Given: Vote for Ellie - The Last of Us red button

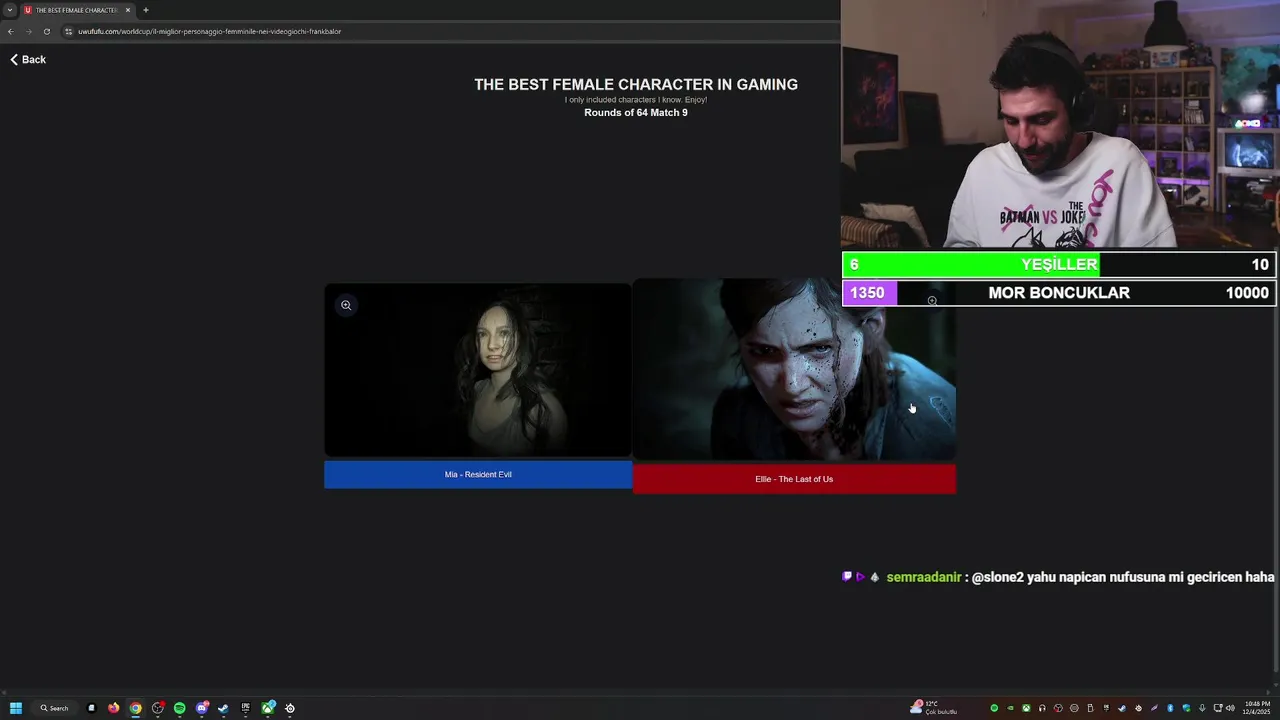Looking at the screenshot, I should click(x=794, y=479).
